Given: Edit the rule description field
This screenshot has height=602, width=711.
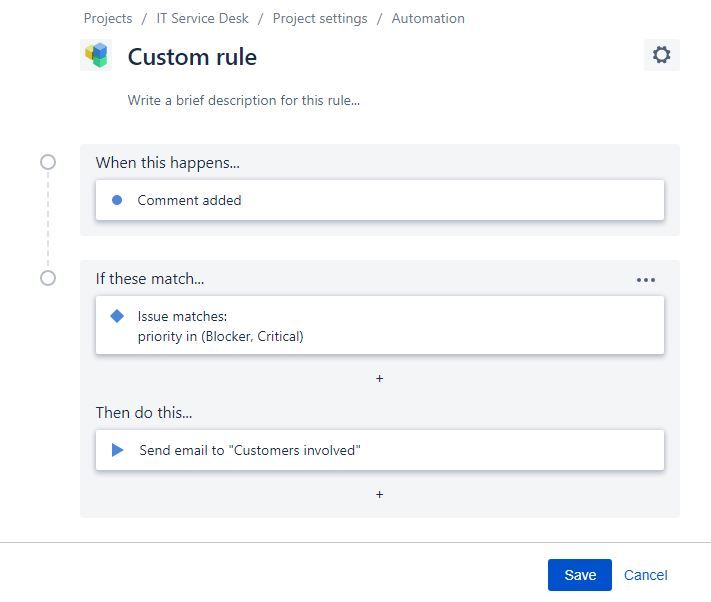Looking at the screenshot, I should [x=244, y=100].
